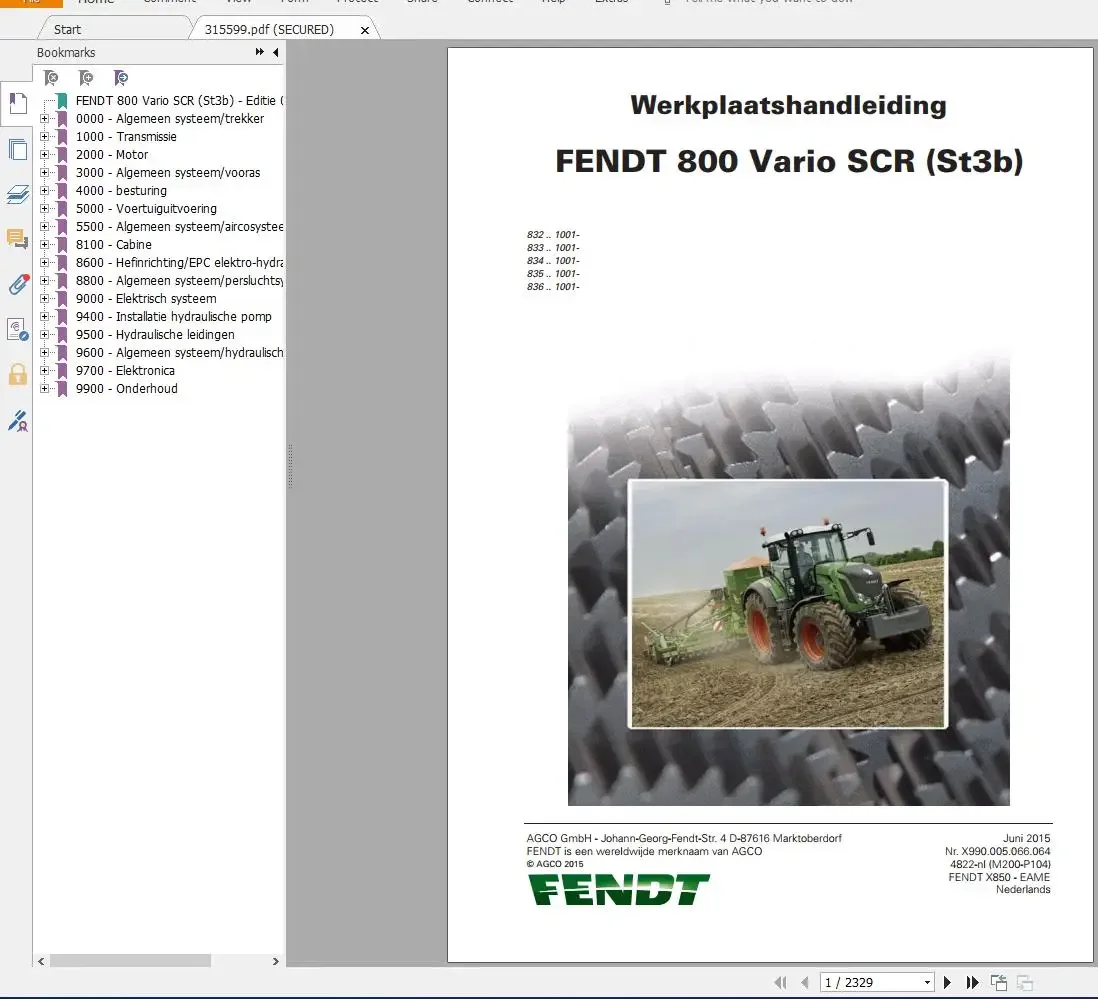
Task: Click the tractor photo on the cover page
Action: (x=788, y=604)
